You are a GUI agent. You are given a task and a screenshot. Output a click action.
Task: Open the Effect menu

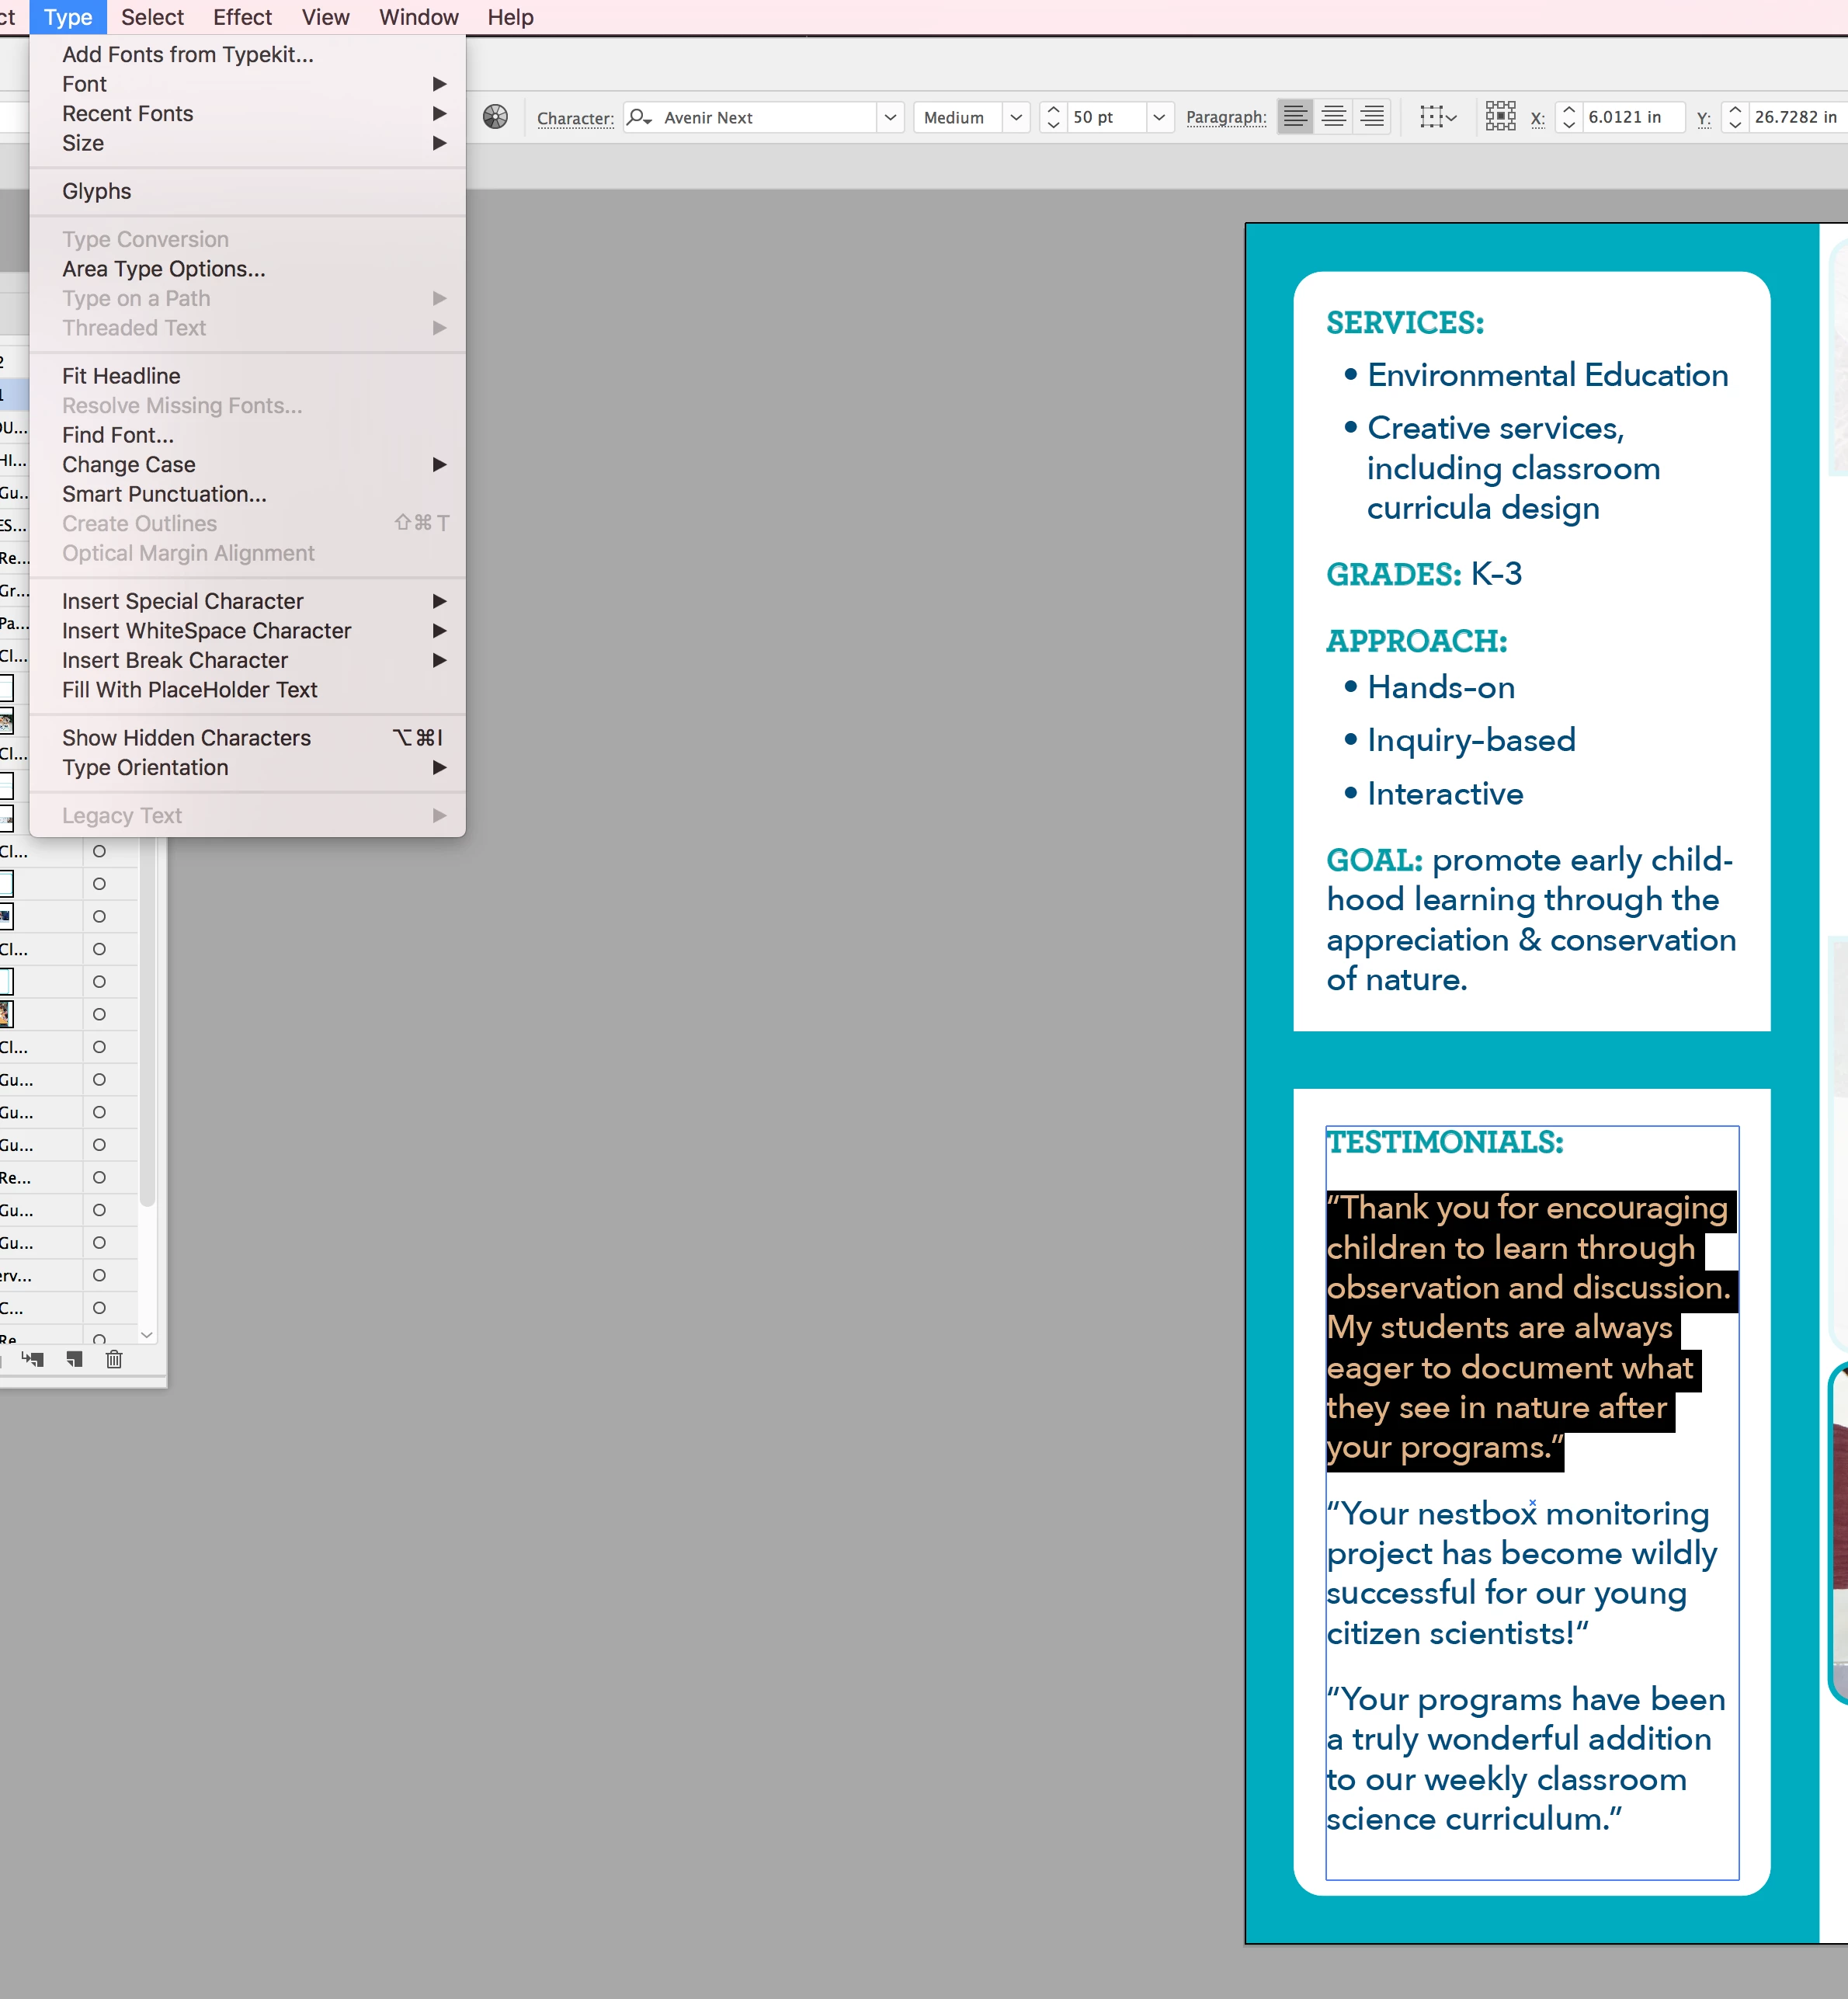pyautogui.click(x=242, y=17)
